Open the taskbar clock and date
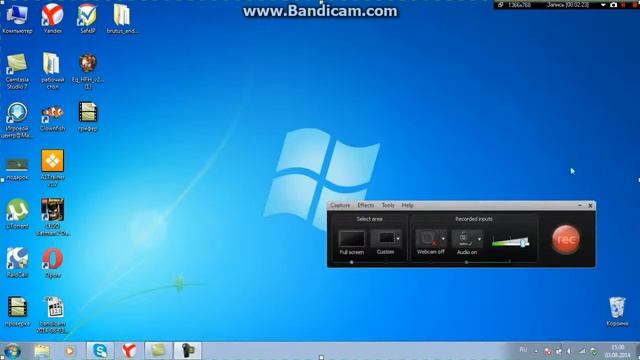The height and width of the screenshot is (360, 640). point(618,351)
